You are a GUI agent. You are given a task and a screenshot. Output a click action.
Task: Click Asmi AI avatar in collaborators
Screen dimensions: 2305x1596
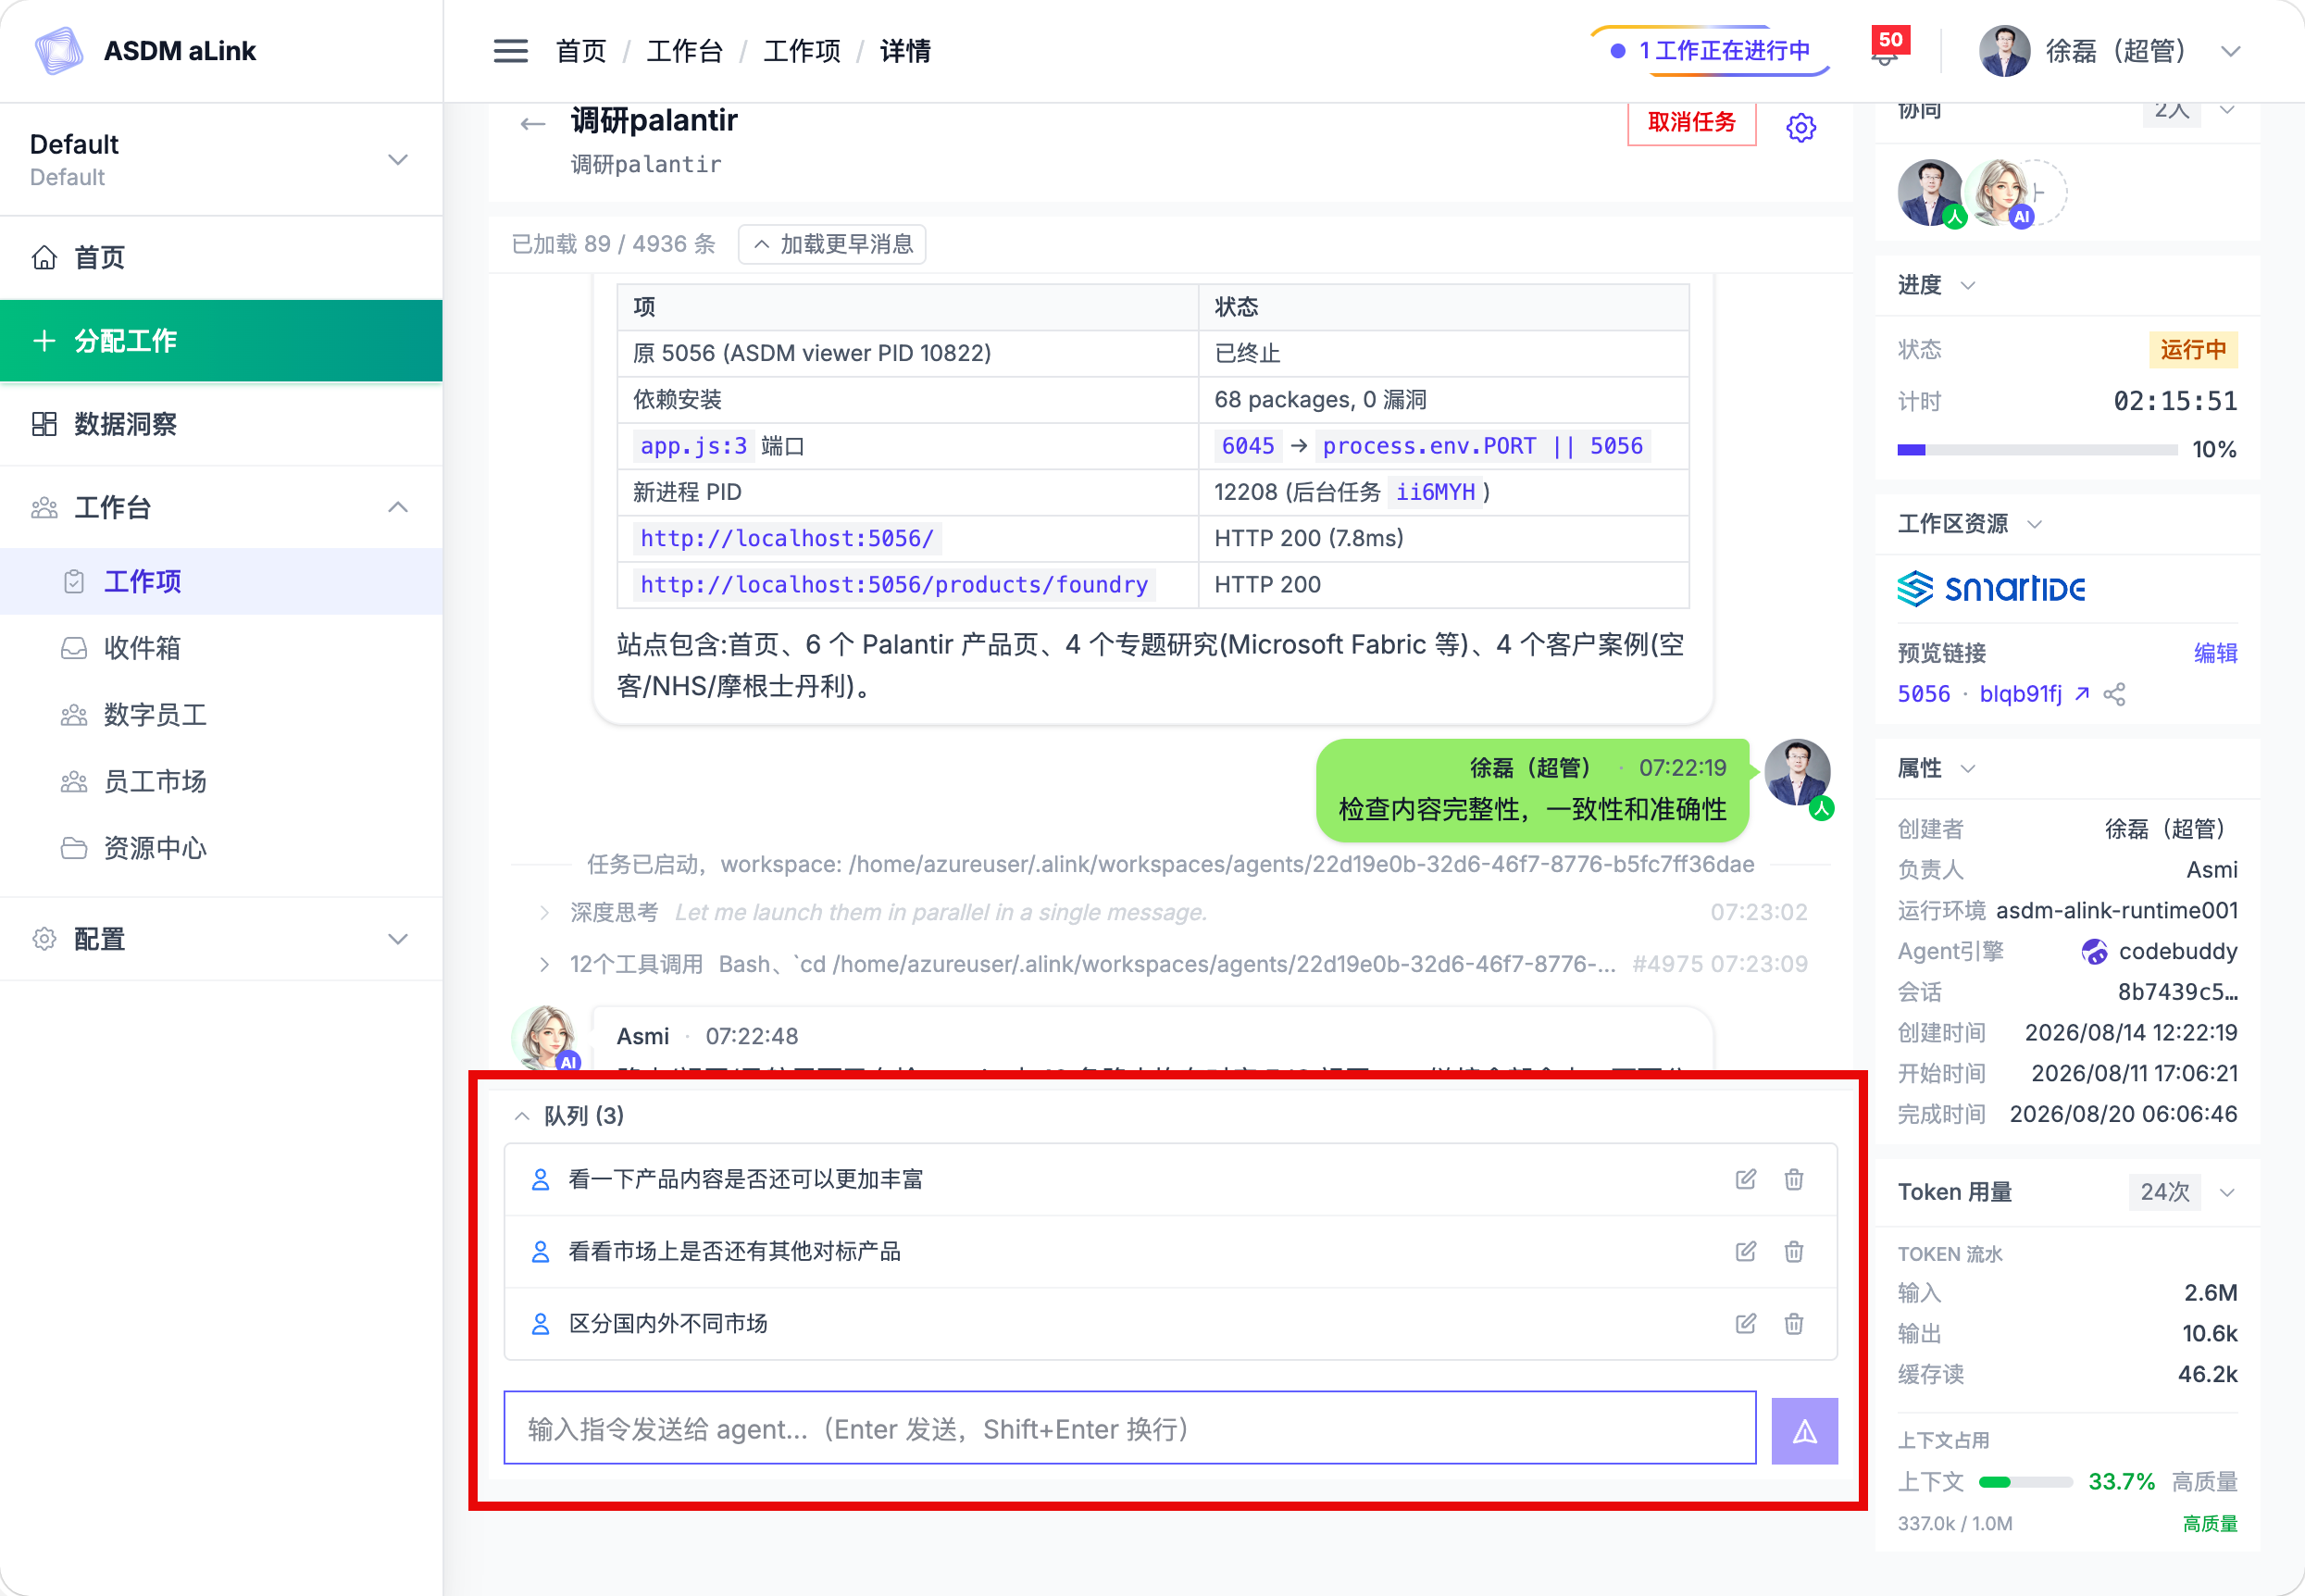click(1999, 192)
